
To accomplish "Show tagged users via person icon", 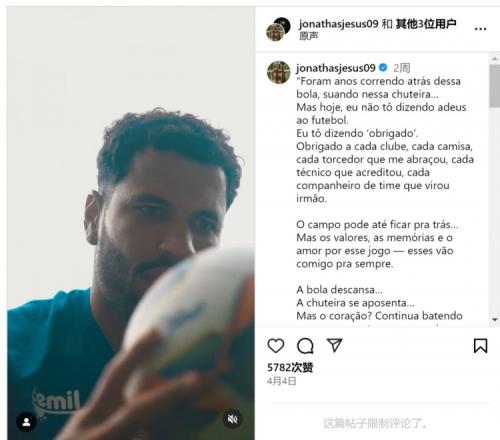I will (26, 422).
